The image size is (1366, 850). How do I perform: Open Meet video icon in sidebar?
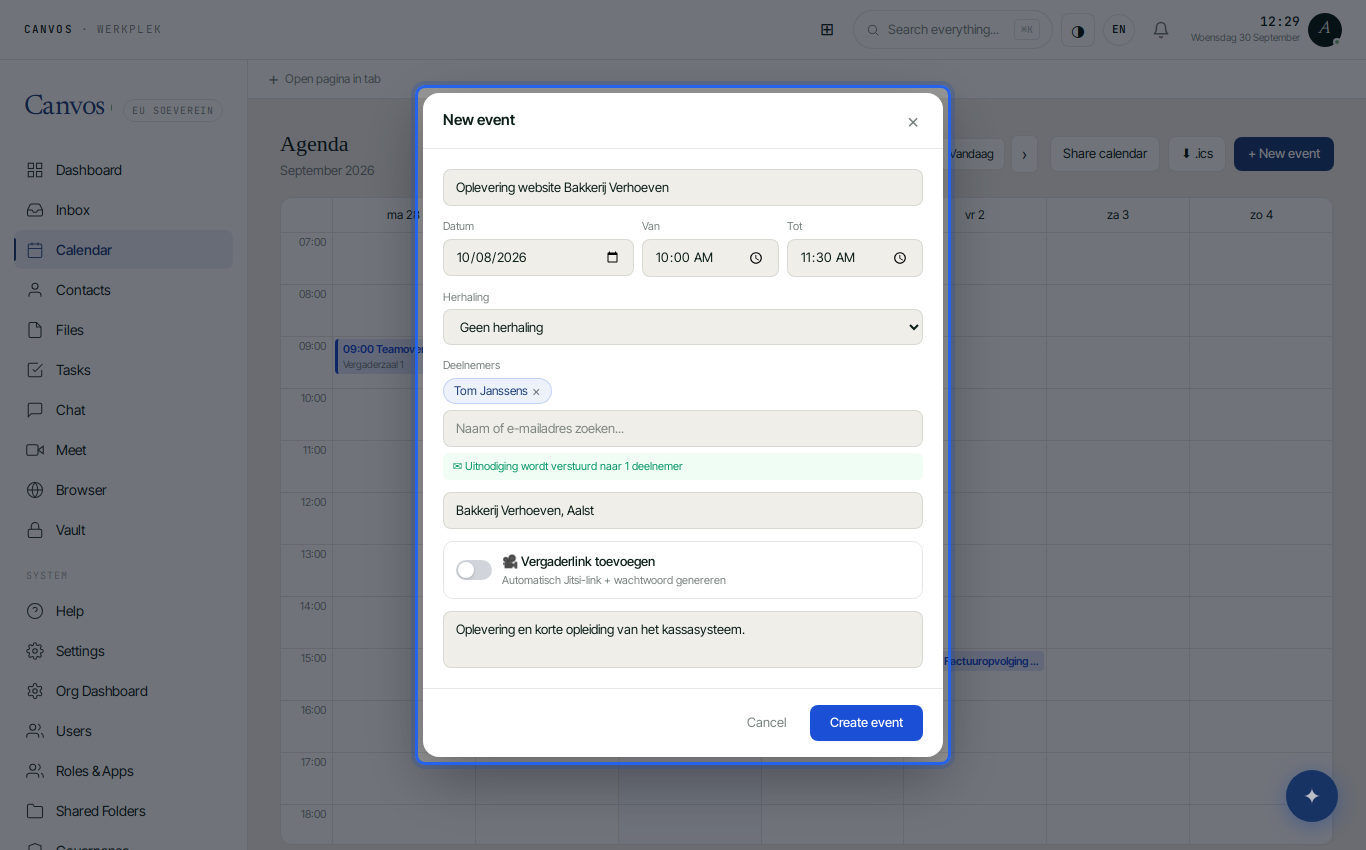35,450
